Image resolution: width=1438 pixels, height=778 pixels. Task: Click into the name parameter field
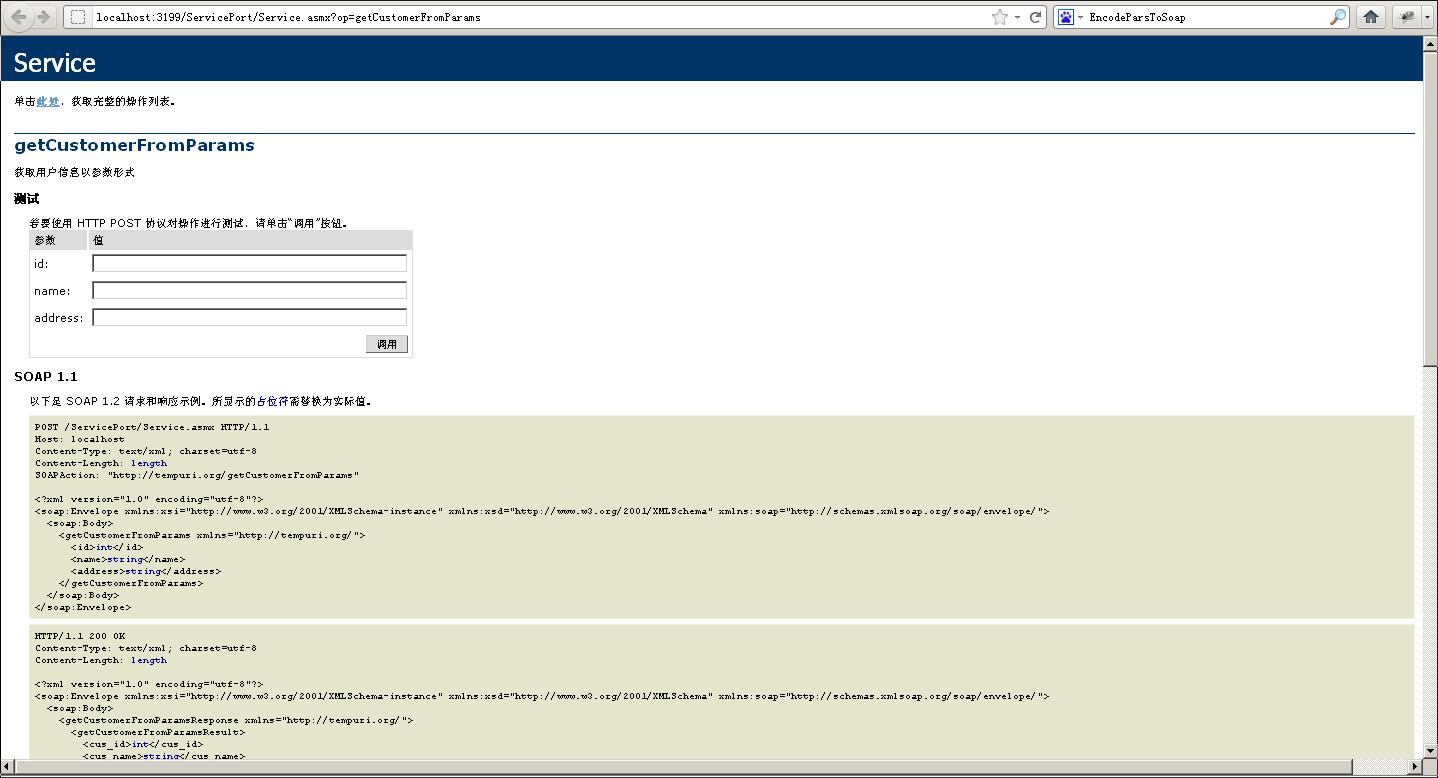click(x=249, y=290)
